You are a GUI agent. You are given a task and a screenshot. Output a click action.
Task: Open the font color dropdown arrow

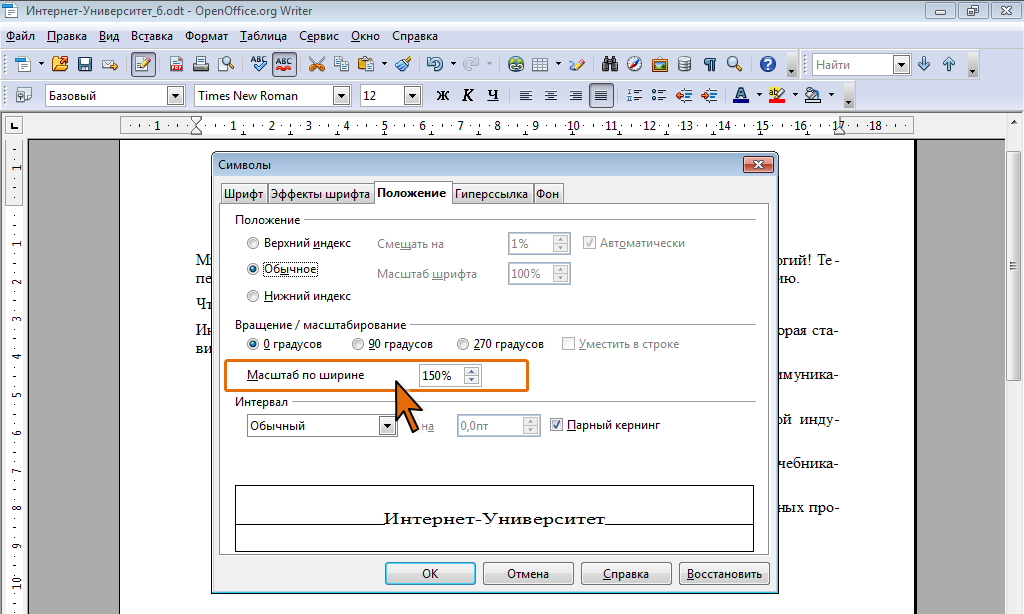[759, 95]
